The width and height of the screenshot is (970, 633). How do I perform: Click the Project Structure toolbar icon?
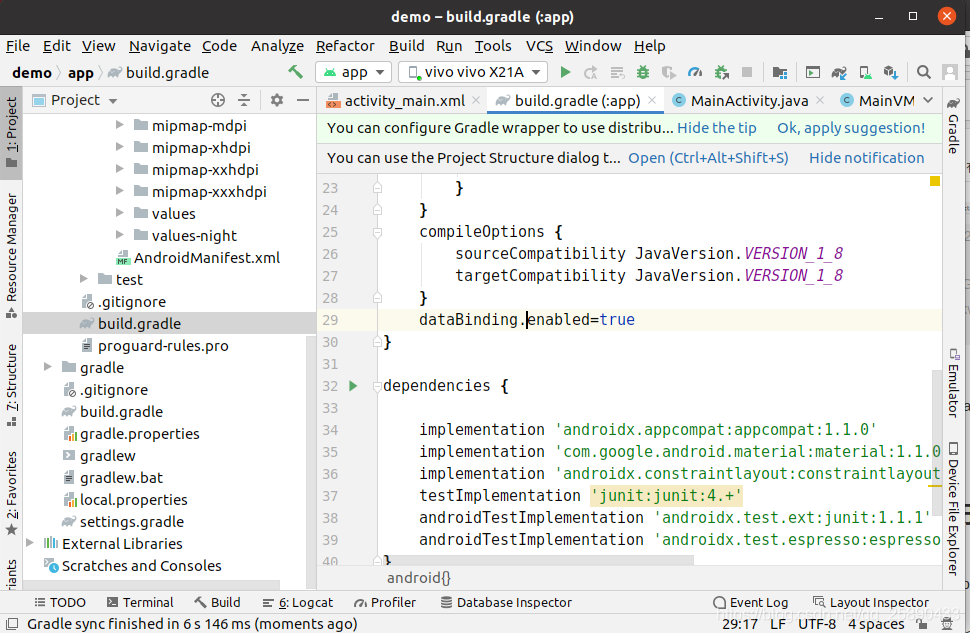780,72
